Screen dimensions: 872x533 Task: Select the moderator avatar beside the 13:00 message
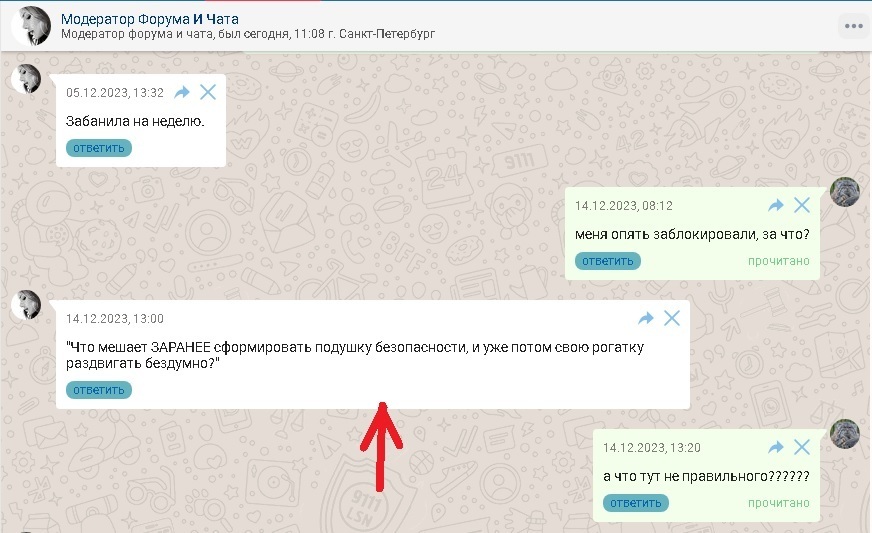coord(26,305)
